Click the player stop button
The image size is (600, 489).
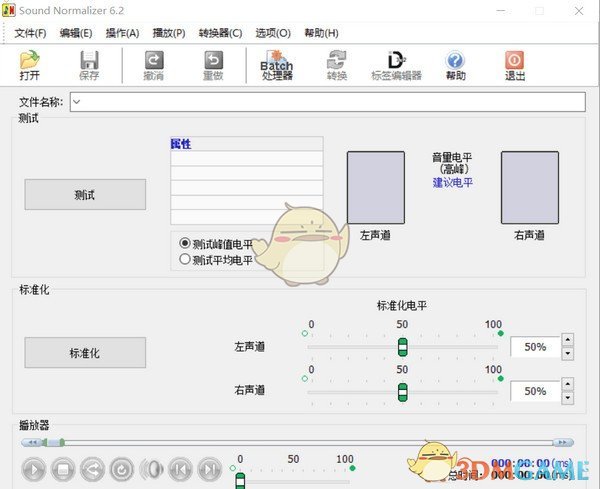63,469
